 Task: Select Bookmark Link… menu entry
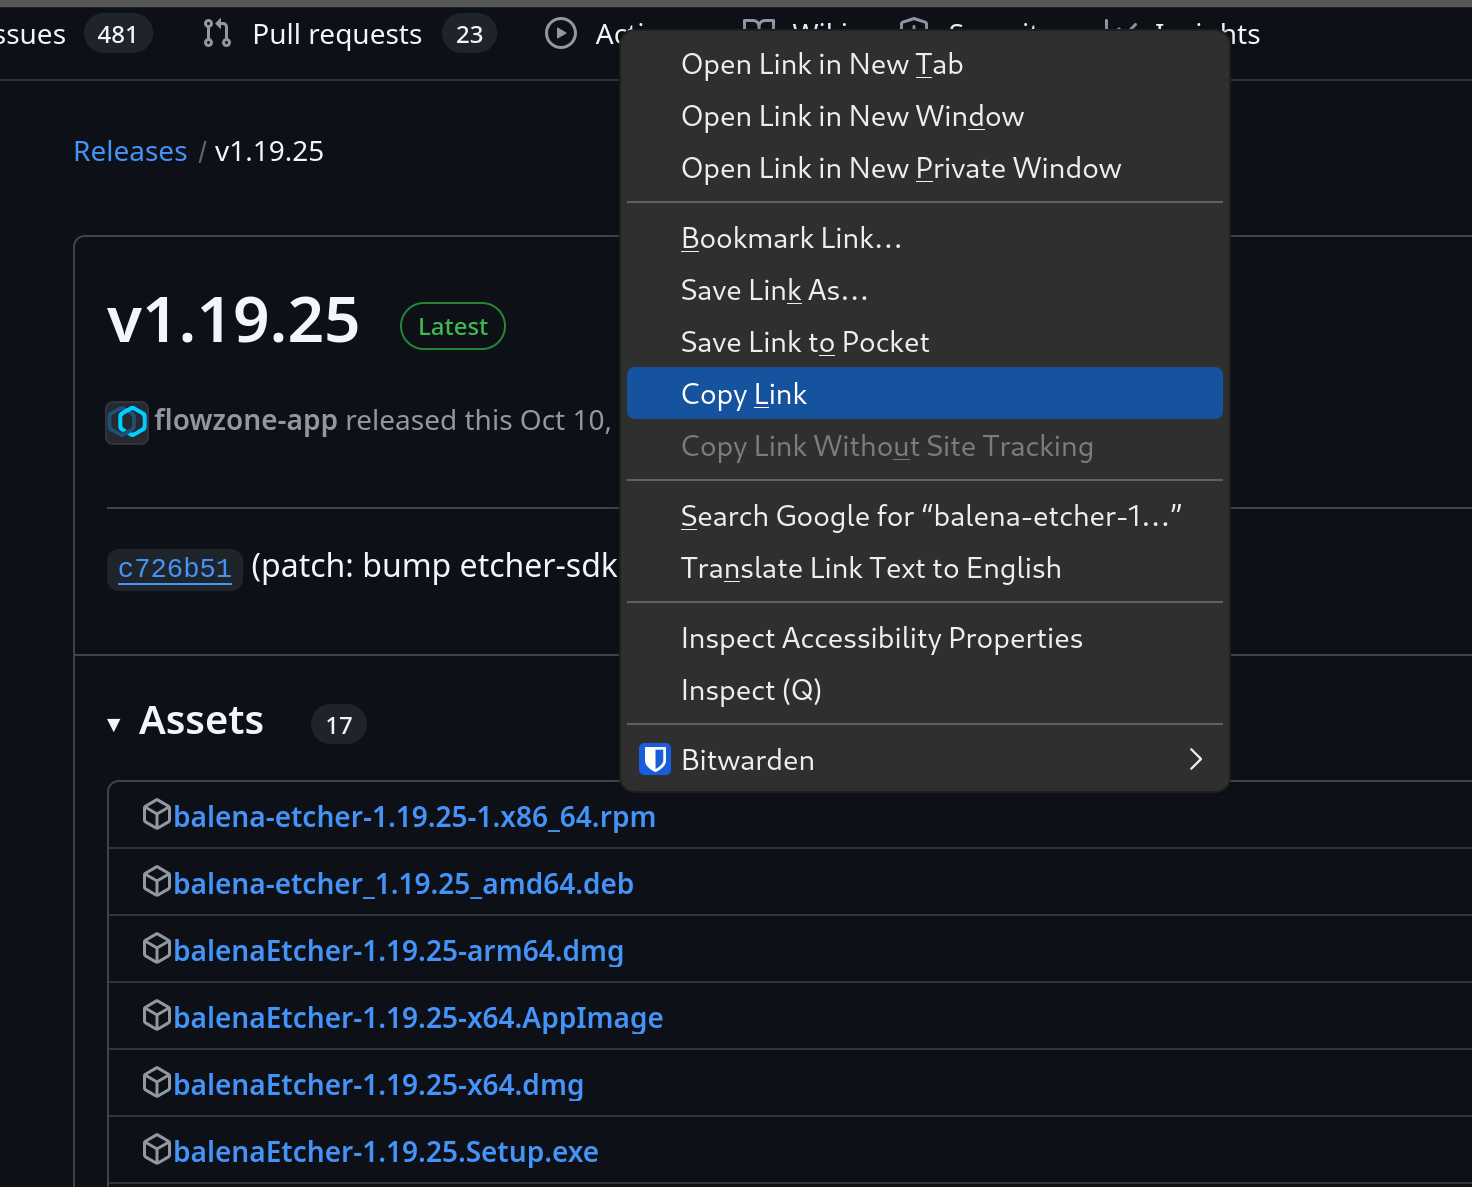coord(924,238)
